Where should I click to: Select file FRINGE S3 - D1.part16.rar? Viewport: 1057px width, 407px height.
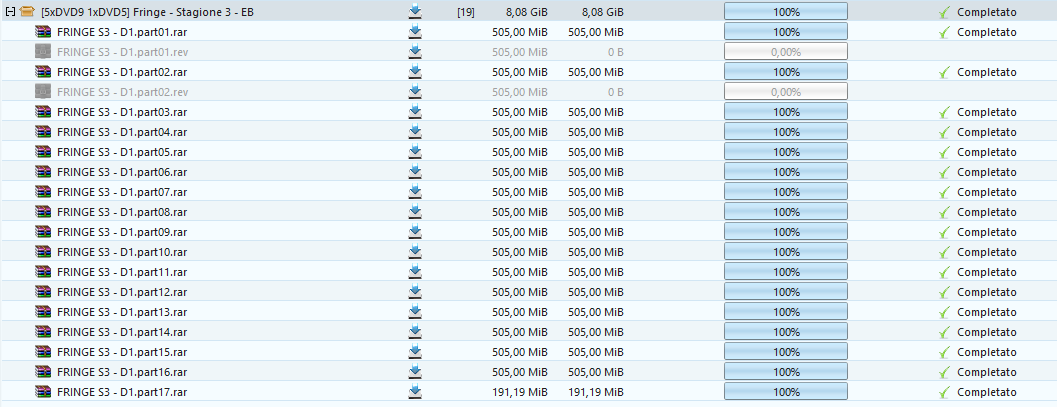[x=122, y=372]
